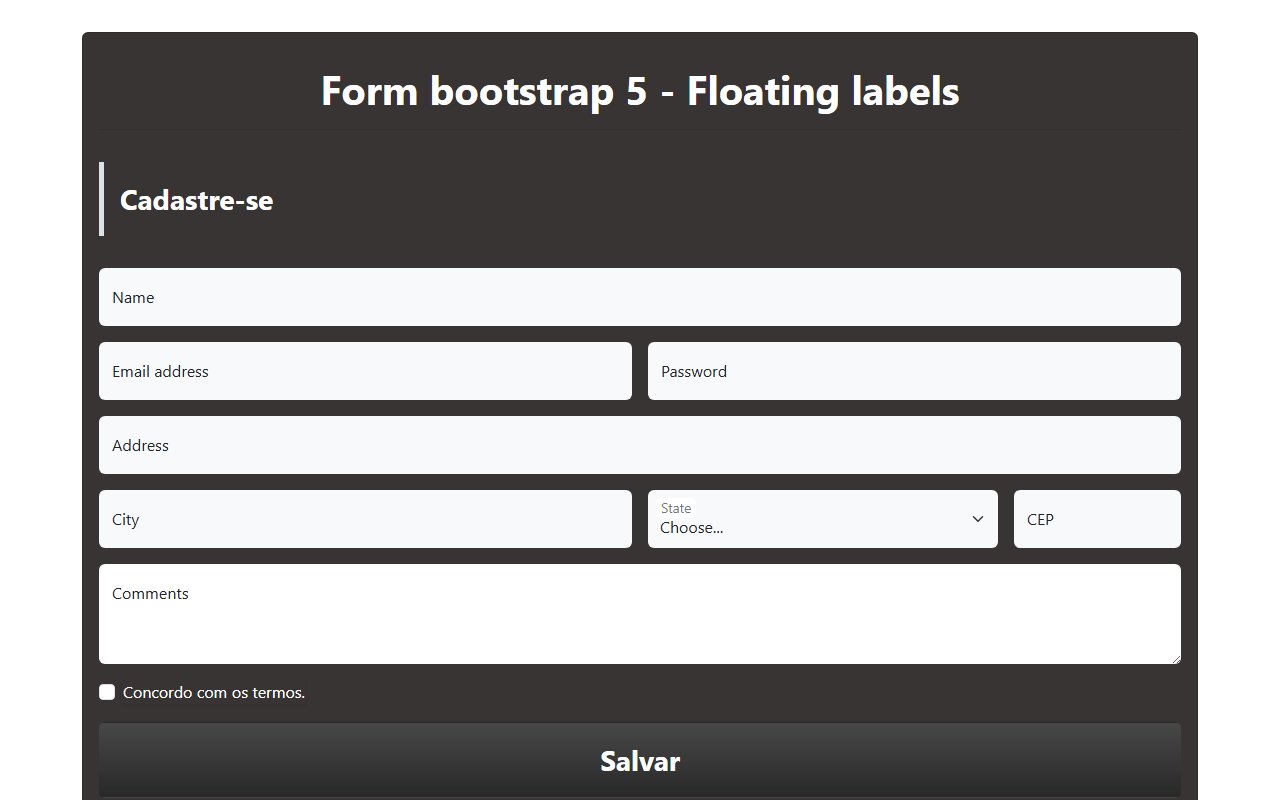Click the Email address input field
The image size is (1280, 800).
point(365,371)
